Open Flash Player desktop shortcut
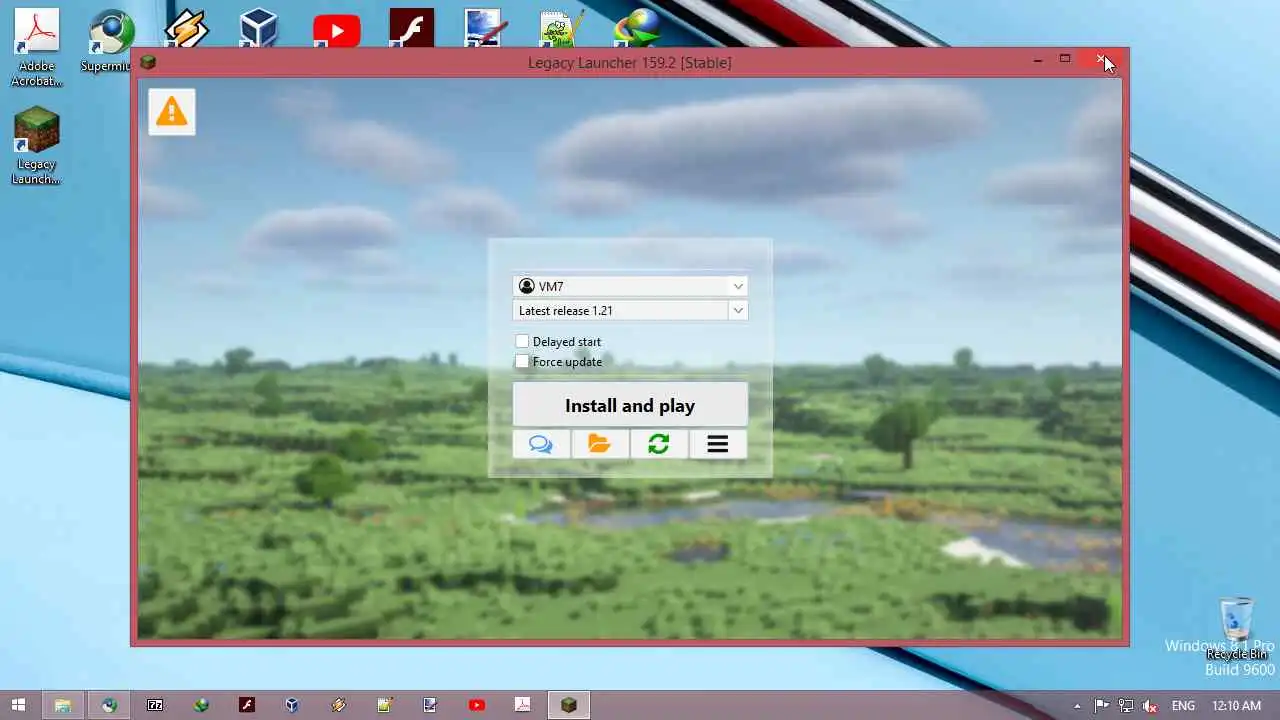This screenshot has height=720, width=1280. click(411, 29)
